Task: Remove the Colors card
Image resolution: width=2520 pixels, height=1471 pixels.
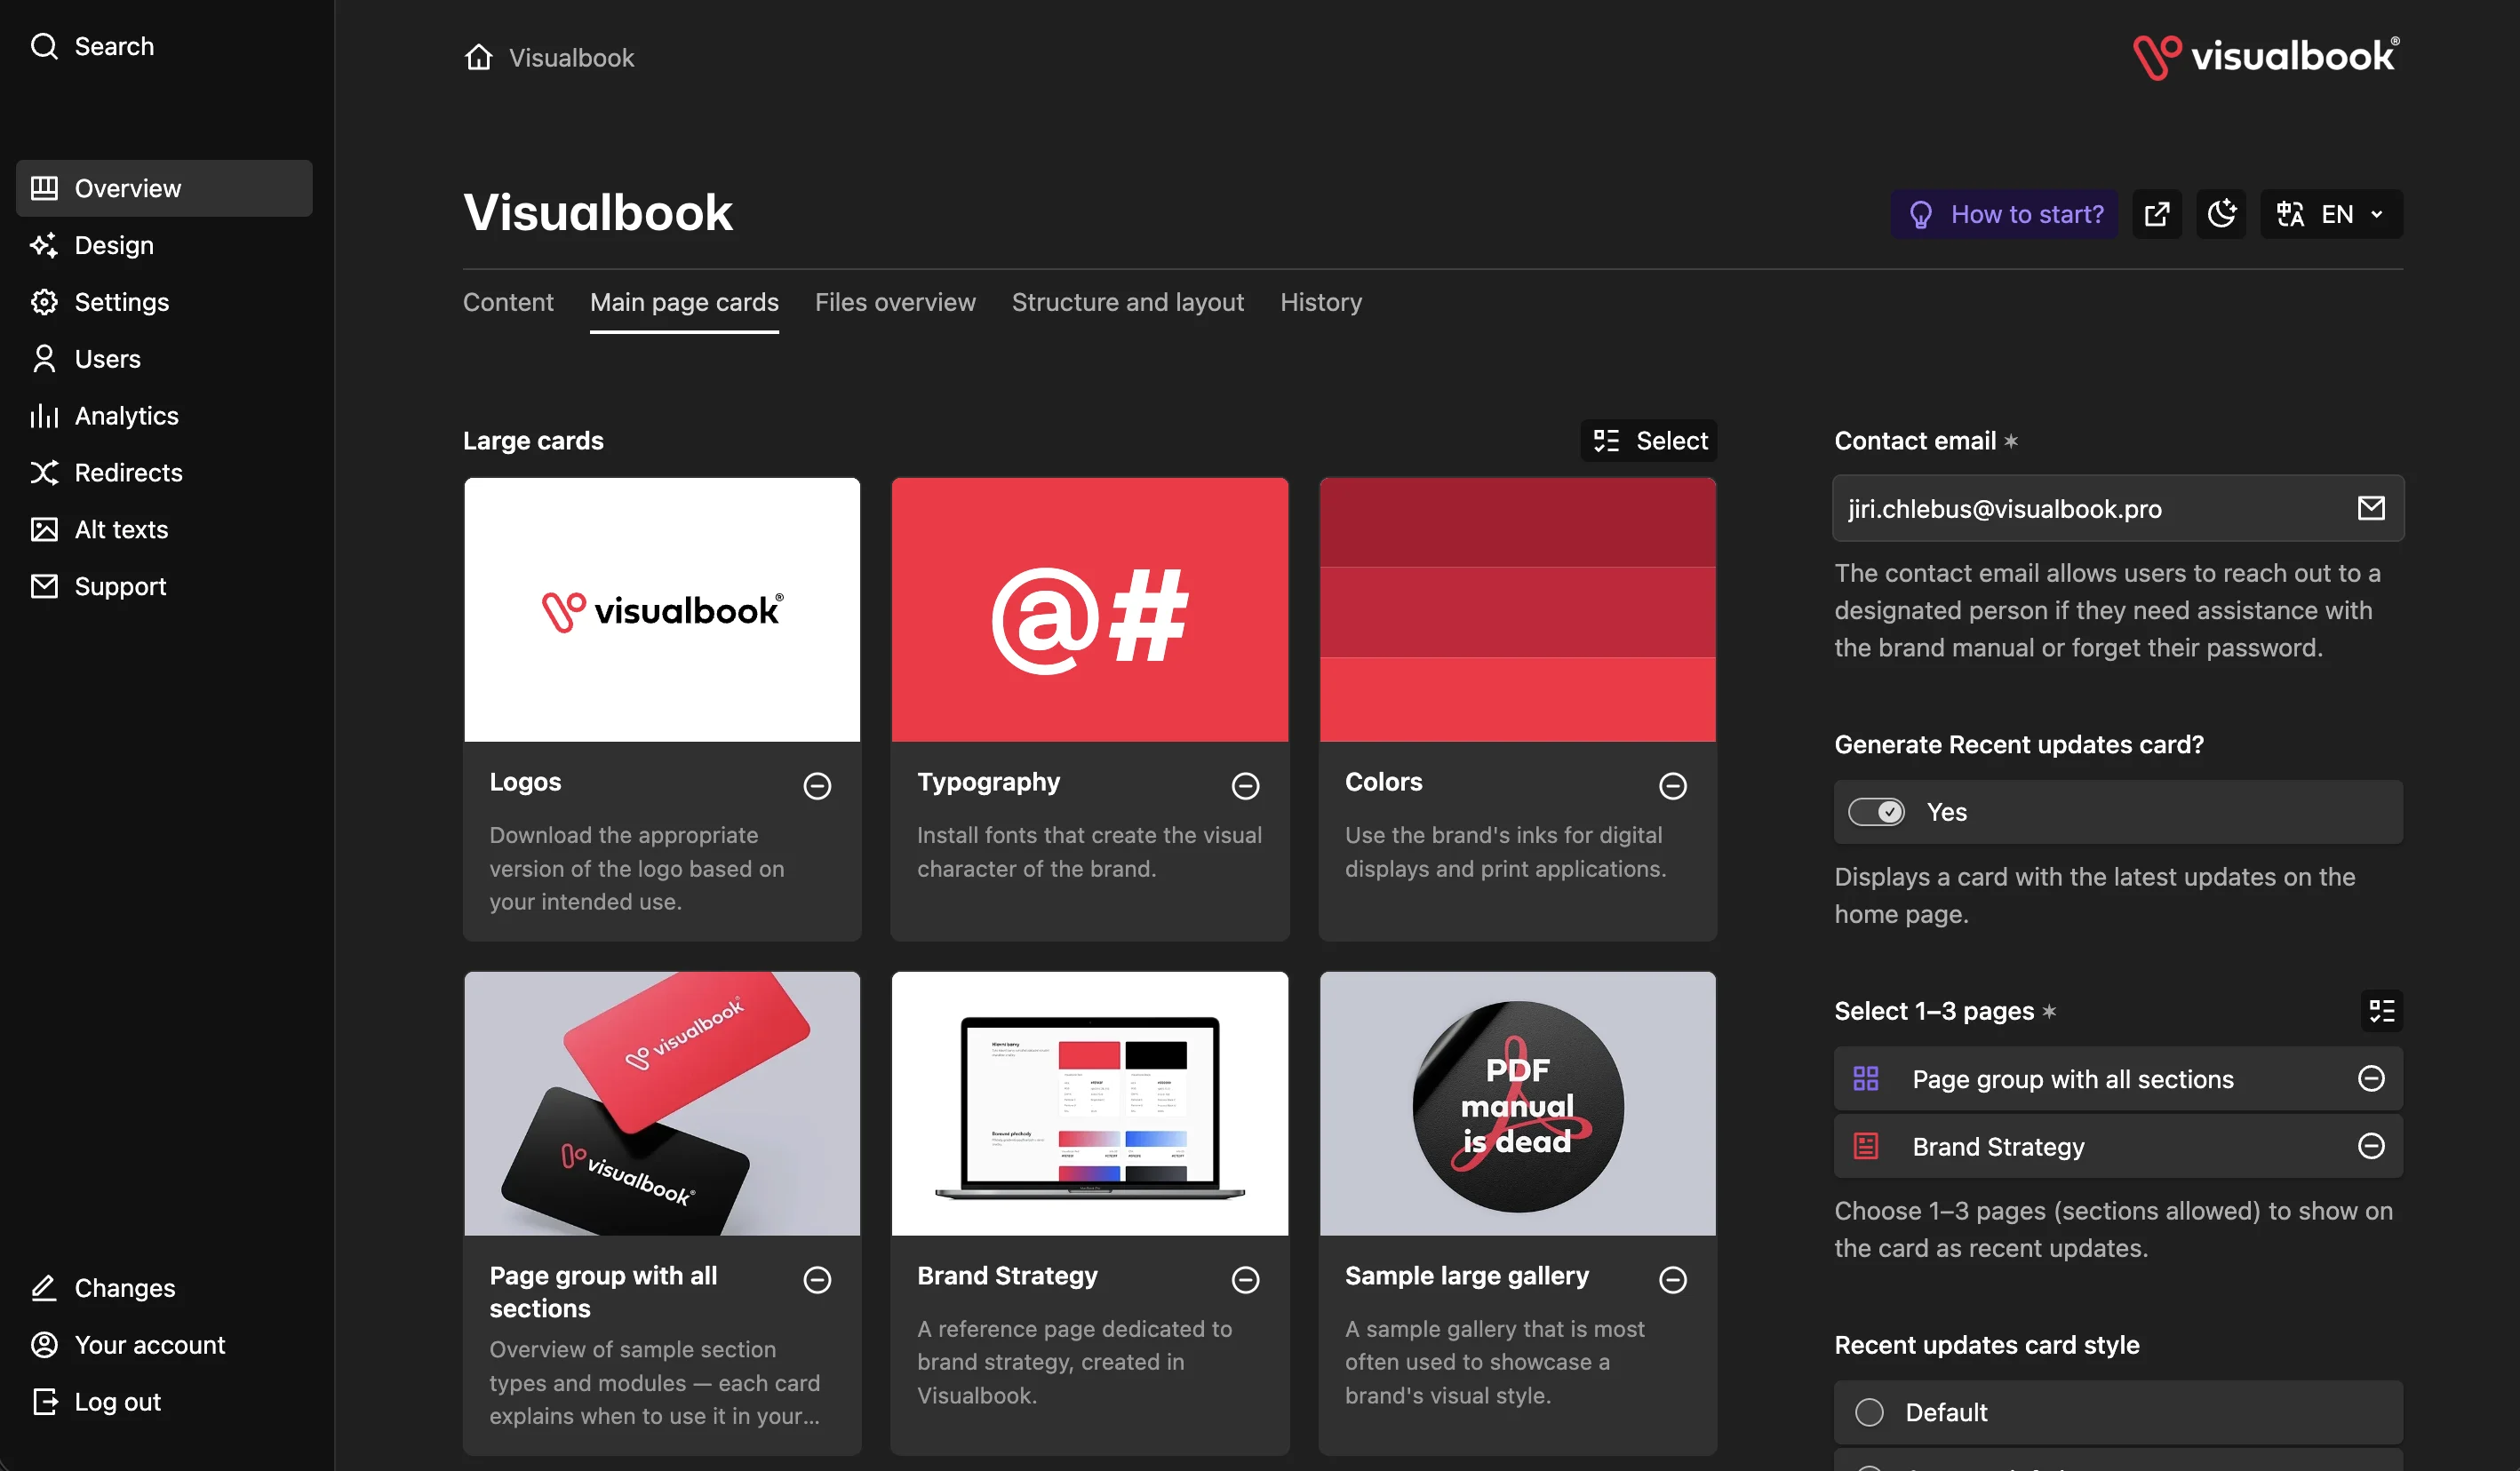Action: coord(1673,786)
